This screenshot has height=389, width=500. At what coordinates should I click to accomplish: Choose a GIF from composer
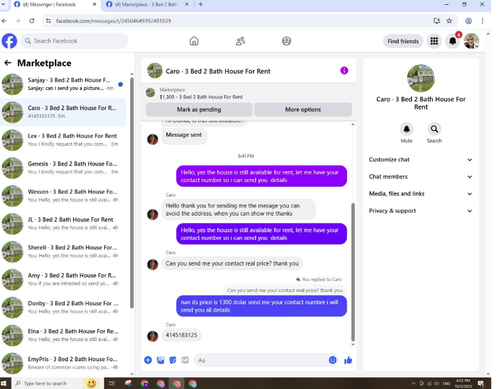185,360
